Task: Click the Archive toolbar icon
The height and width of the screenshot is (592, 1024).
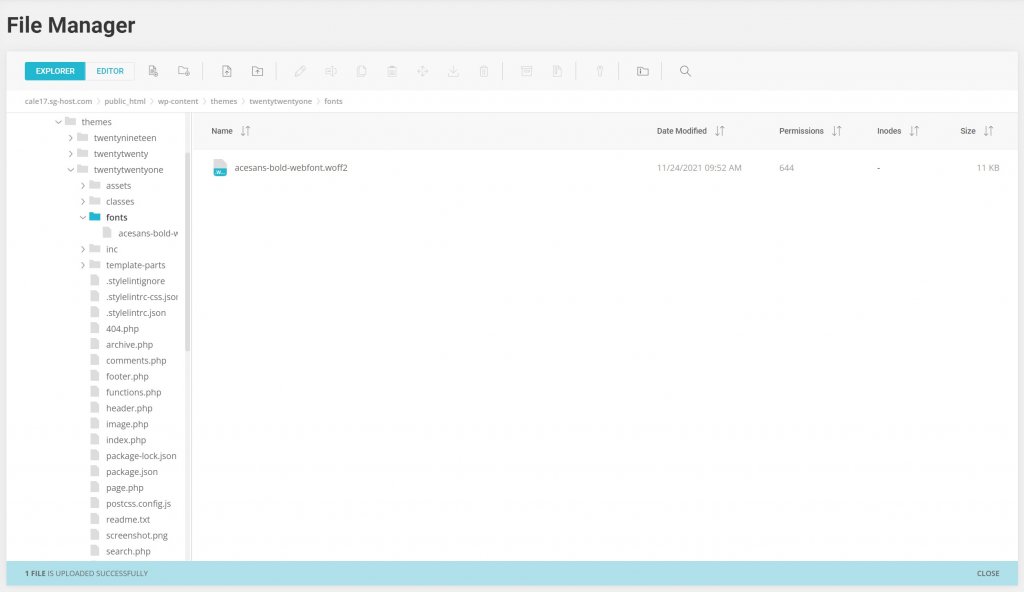Action: [526, 71]
